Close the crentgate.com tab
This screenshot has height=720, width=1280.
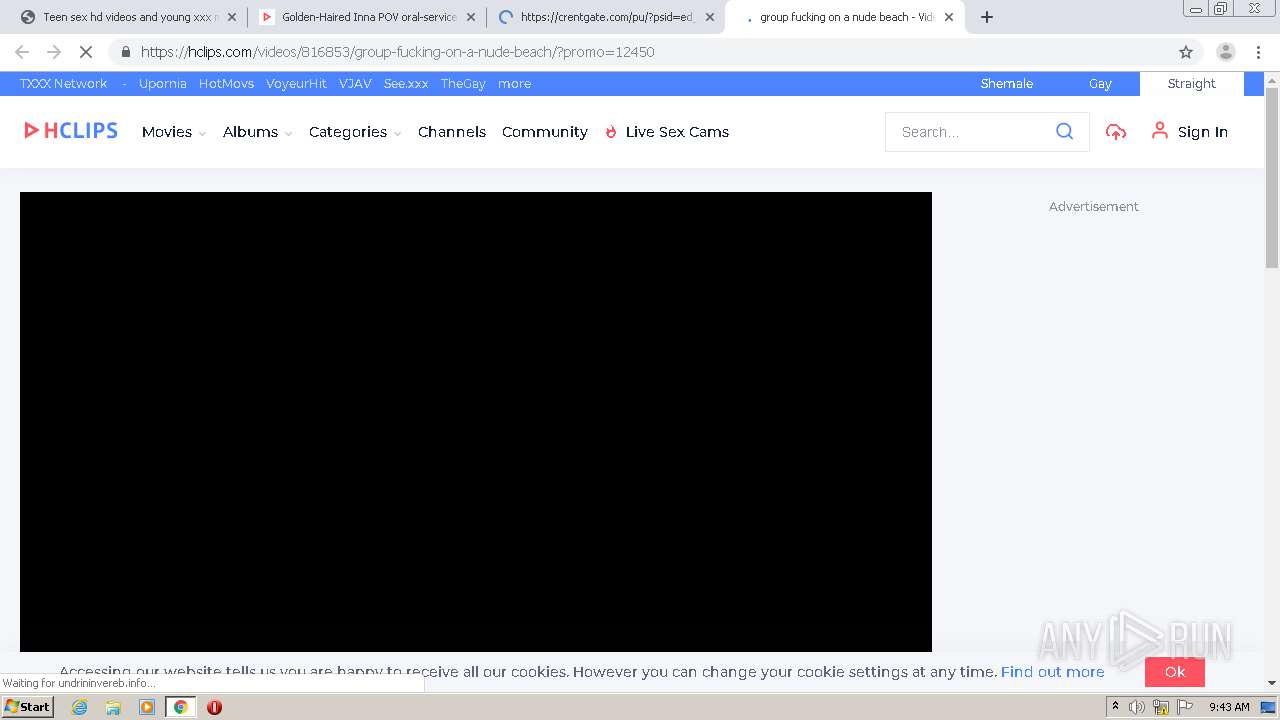[x=710, y=17]
